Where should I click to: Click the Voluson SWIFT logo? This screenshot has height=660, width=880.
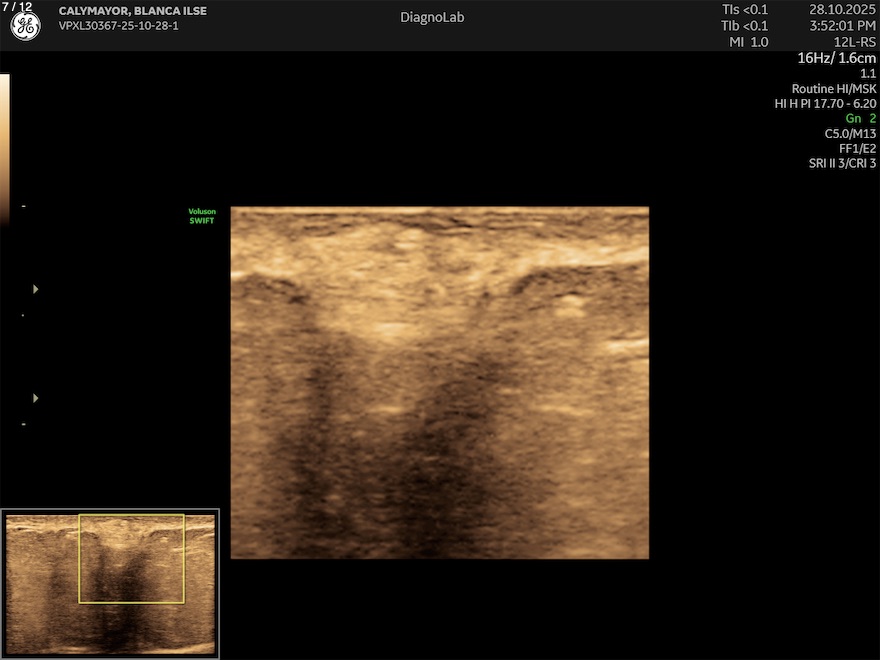(x=202, y=216)
